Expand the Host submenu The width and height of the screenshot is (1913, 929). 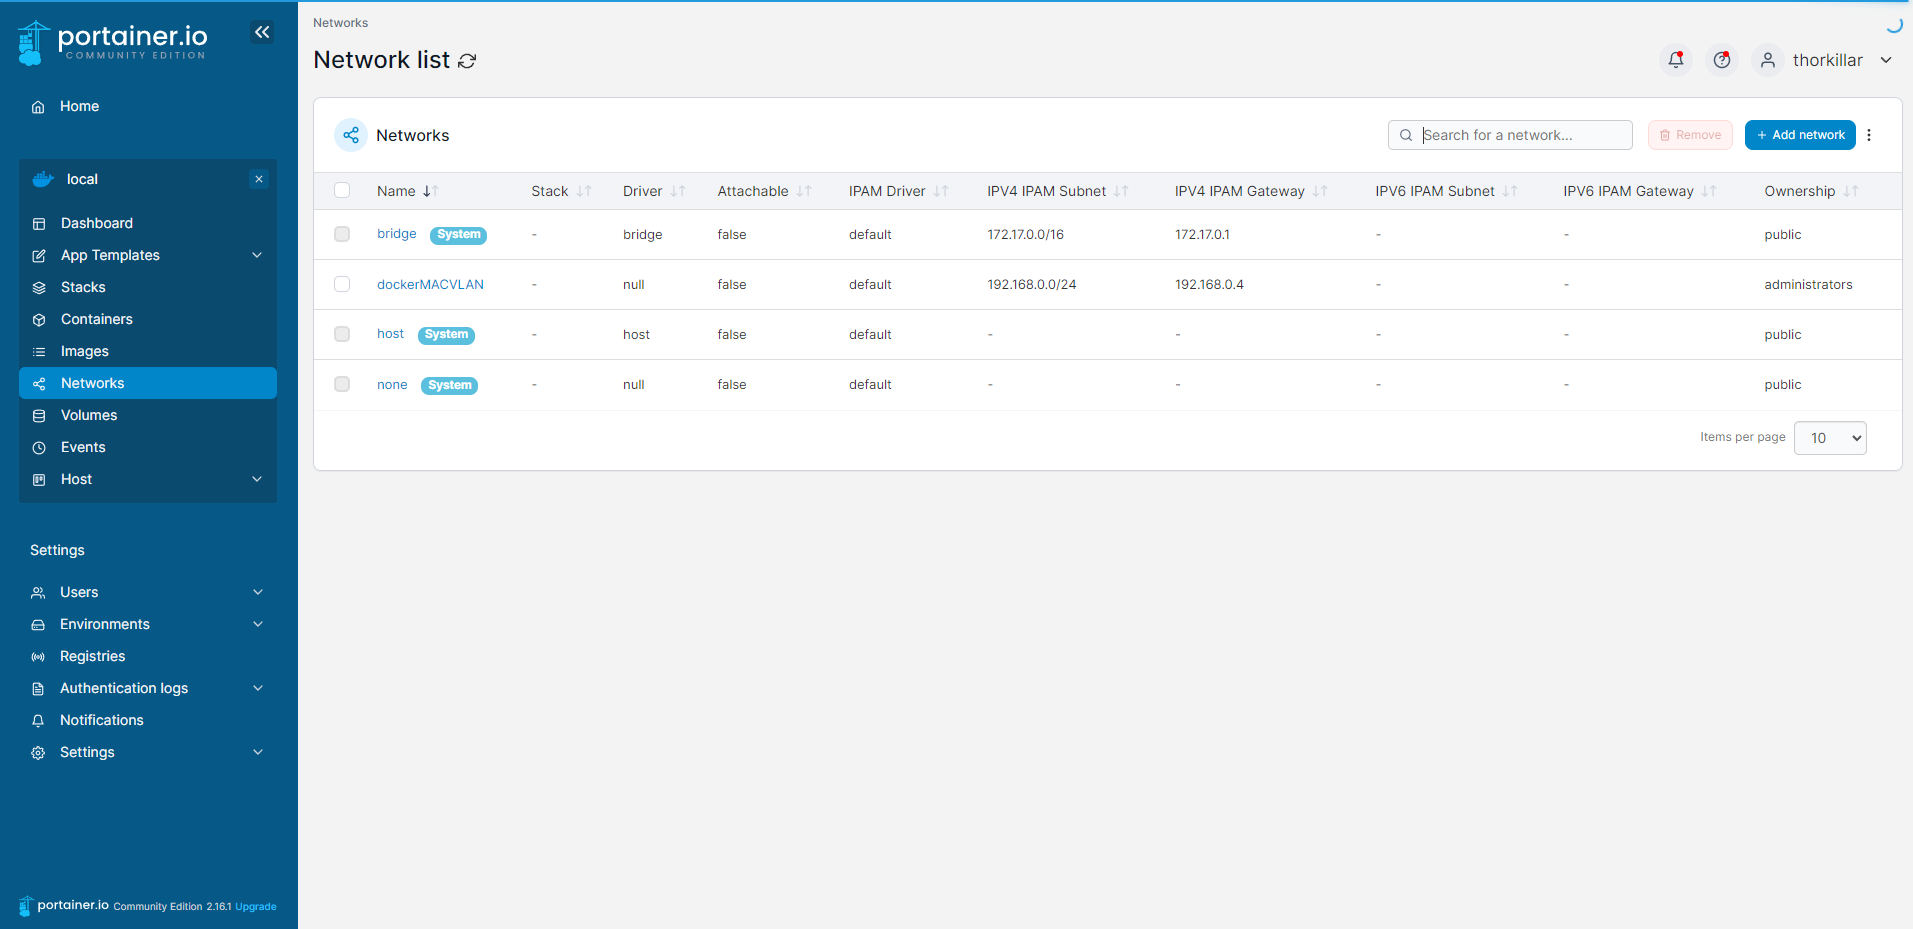257,479
